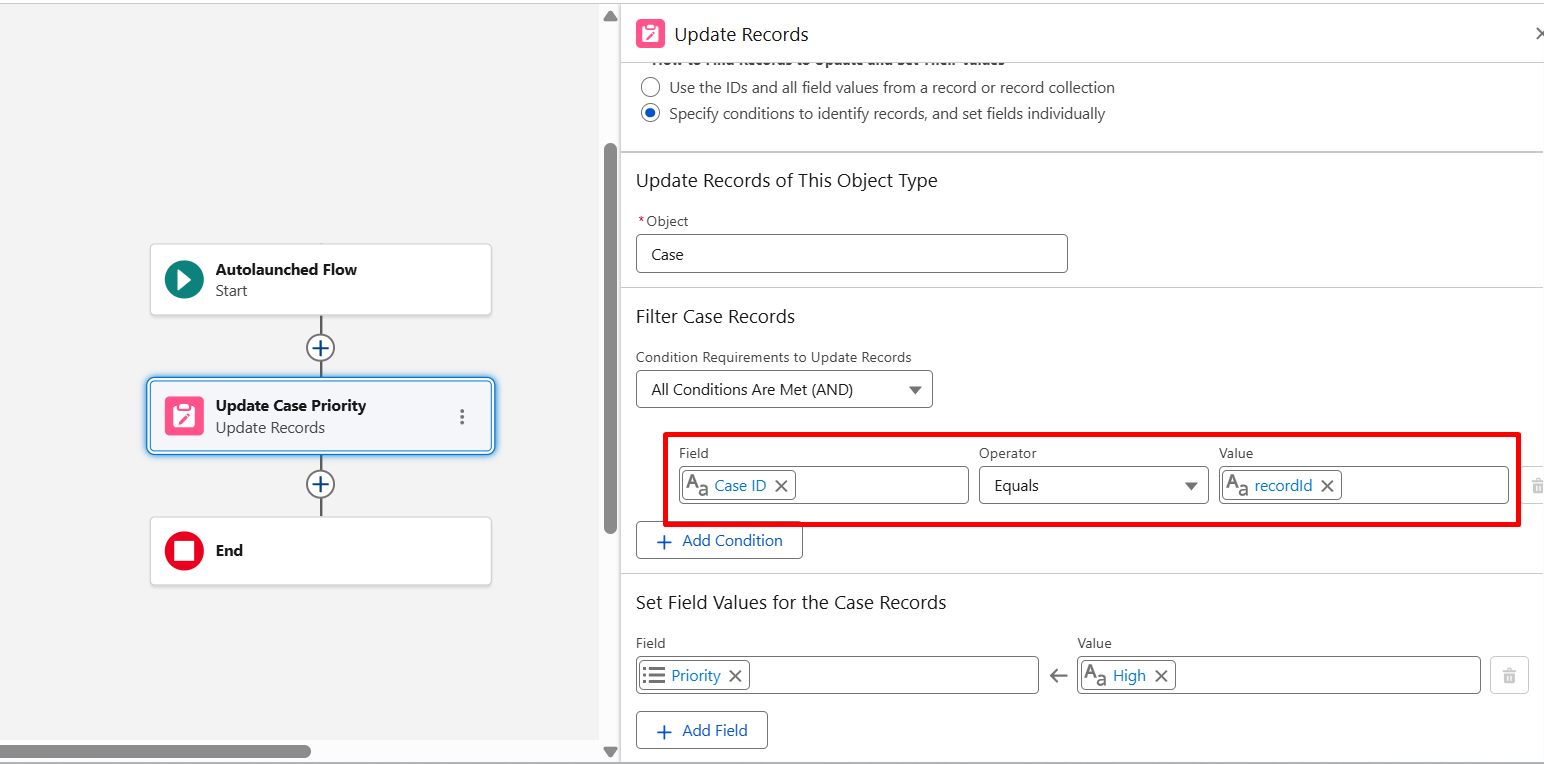Click the Autolaunched Flow start play icon
This screenshot has height=764, width=1544.
pos(184,279)
